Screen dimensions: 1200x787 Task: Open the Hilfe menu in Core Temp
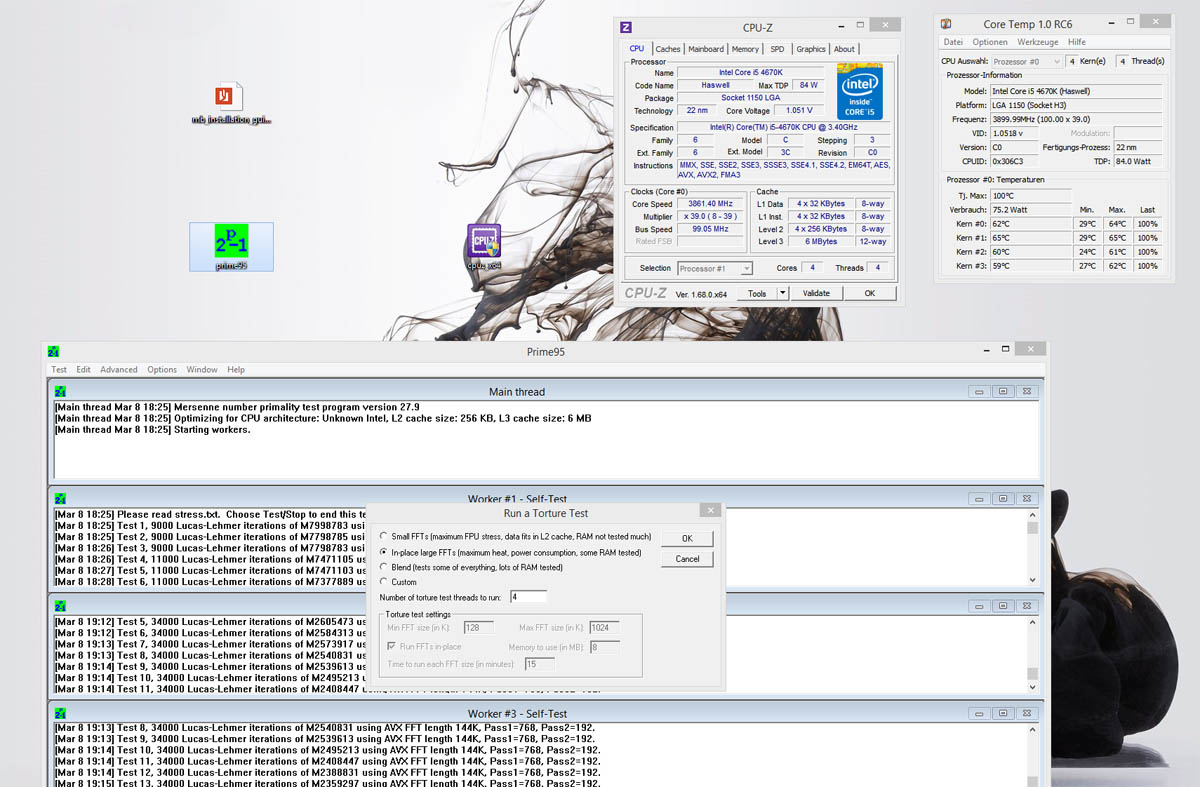pos(1077,42)
